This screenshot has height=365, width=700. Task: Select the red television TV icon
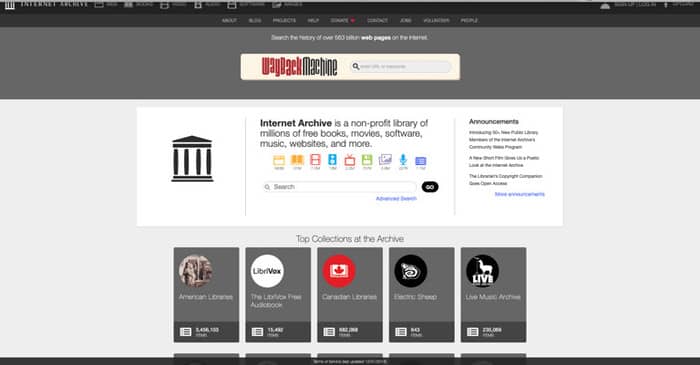coord(350,160)
